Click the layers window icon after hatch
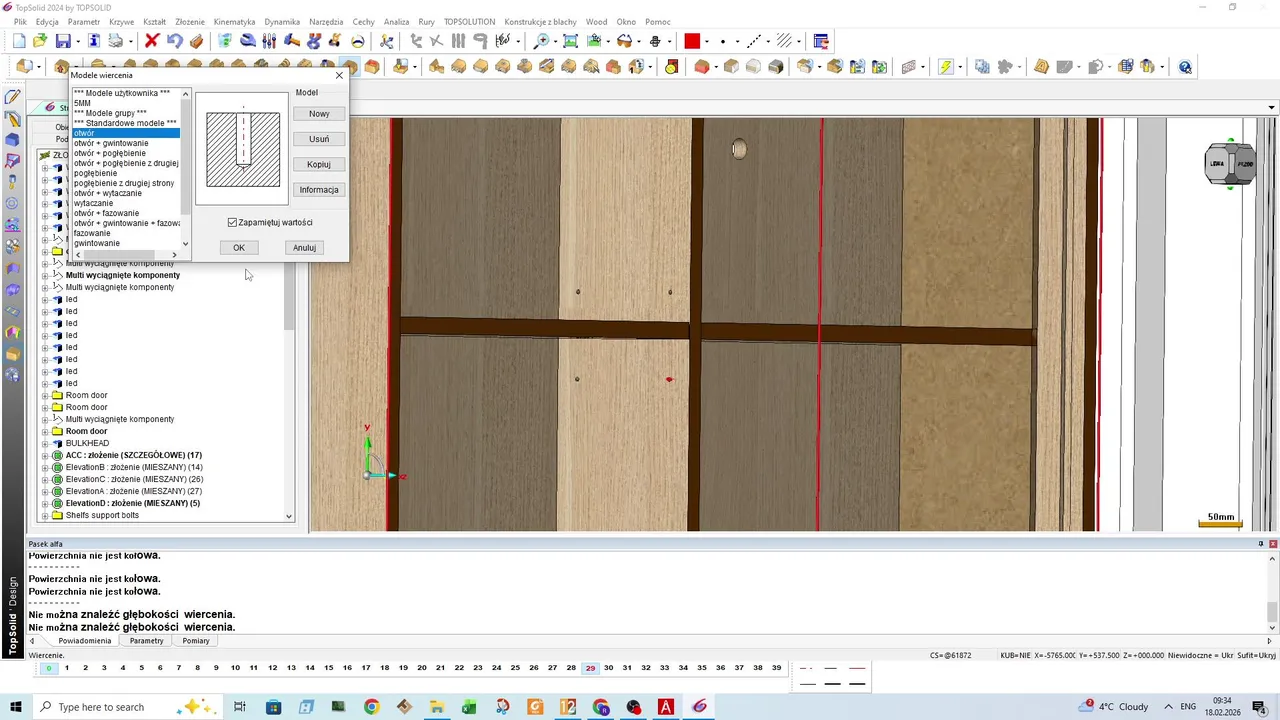 (821, 41)
